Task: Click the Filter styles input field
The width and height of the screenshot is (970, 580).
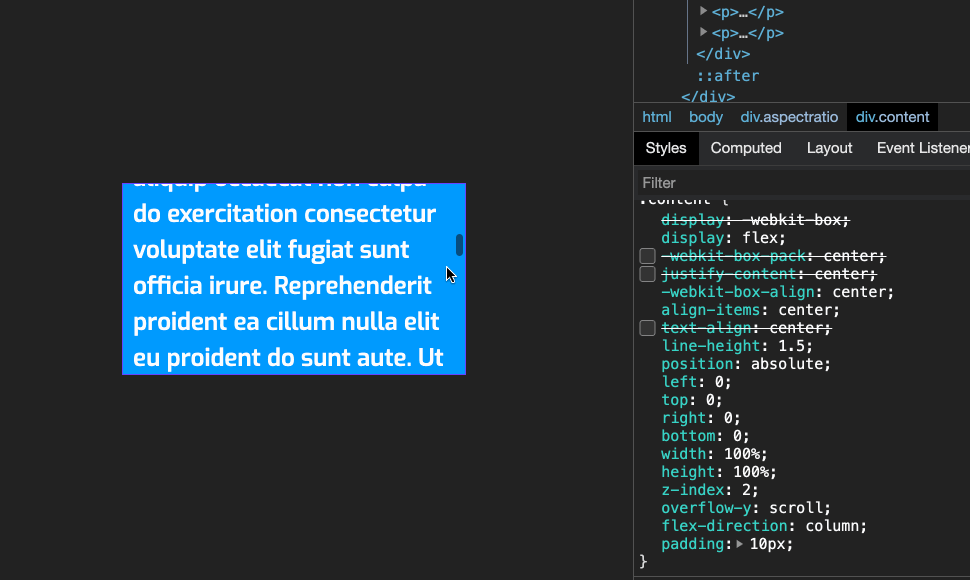Action: (800, 183)
